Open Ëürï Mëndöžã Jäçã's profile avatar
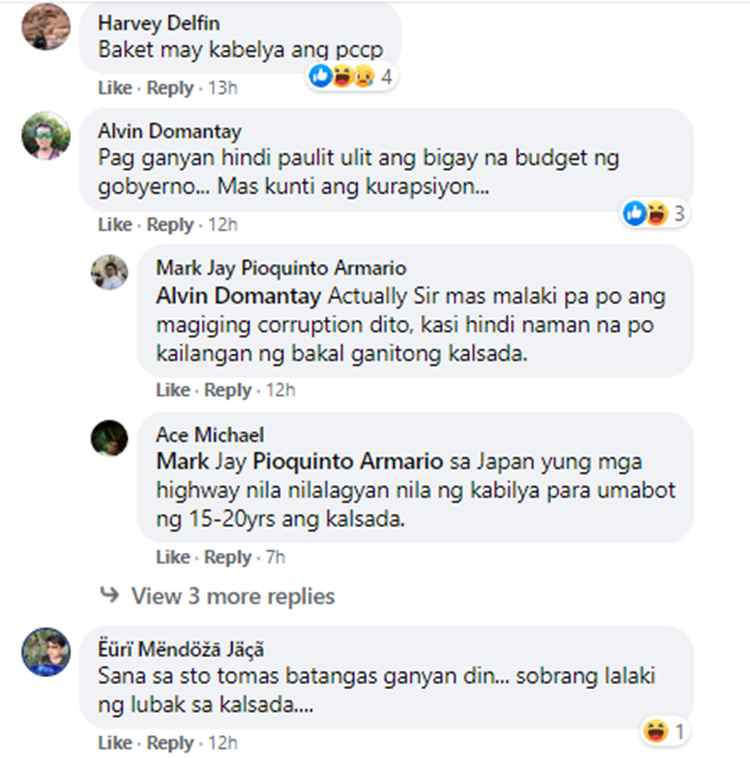The image size is (750, 758). (46, 652)
